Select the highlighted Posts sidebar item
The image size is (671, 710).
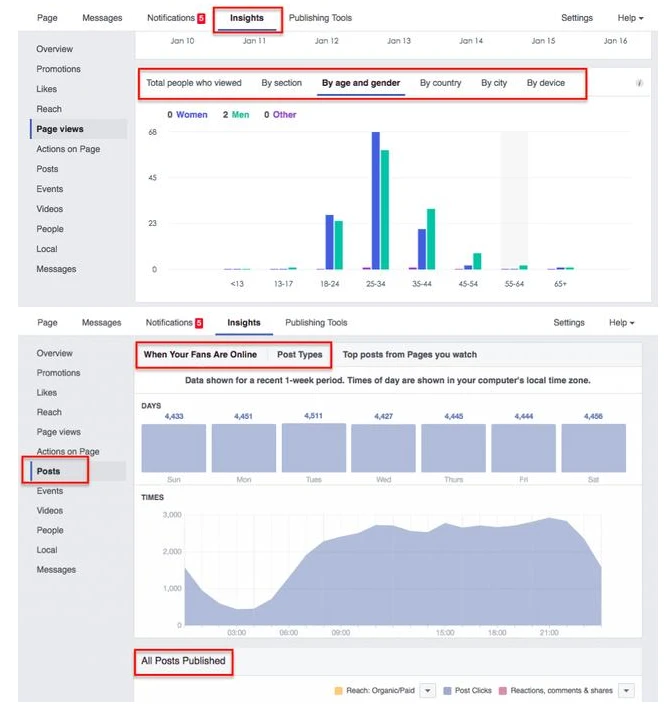[x=78, y=471]
